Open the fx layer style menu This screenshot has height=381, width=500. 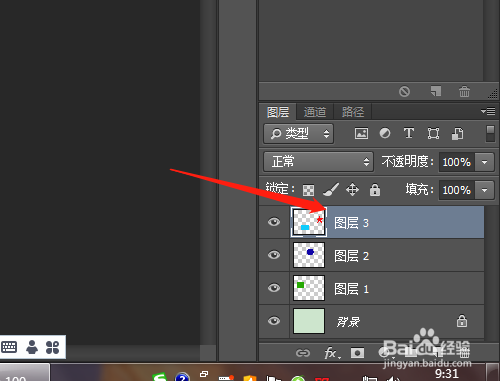332,353
